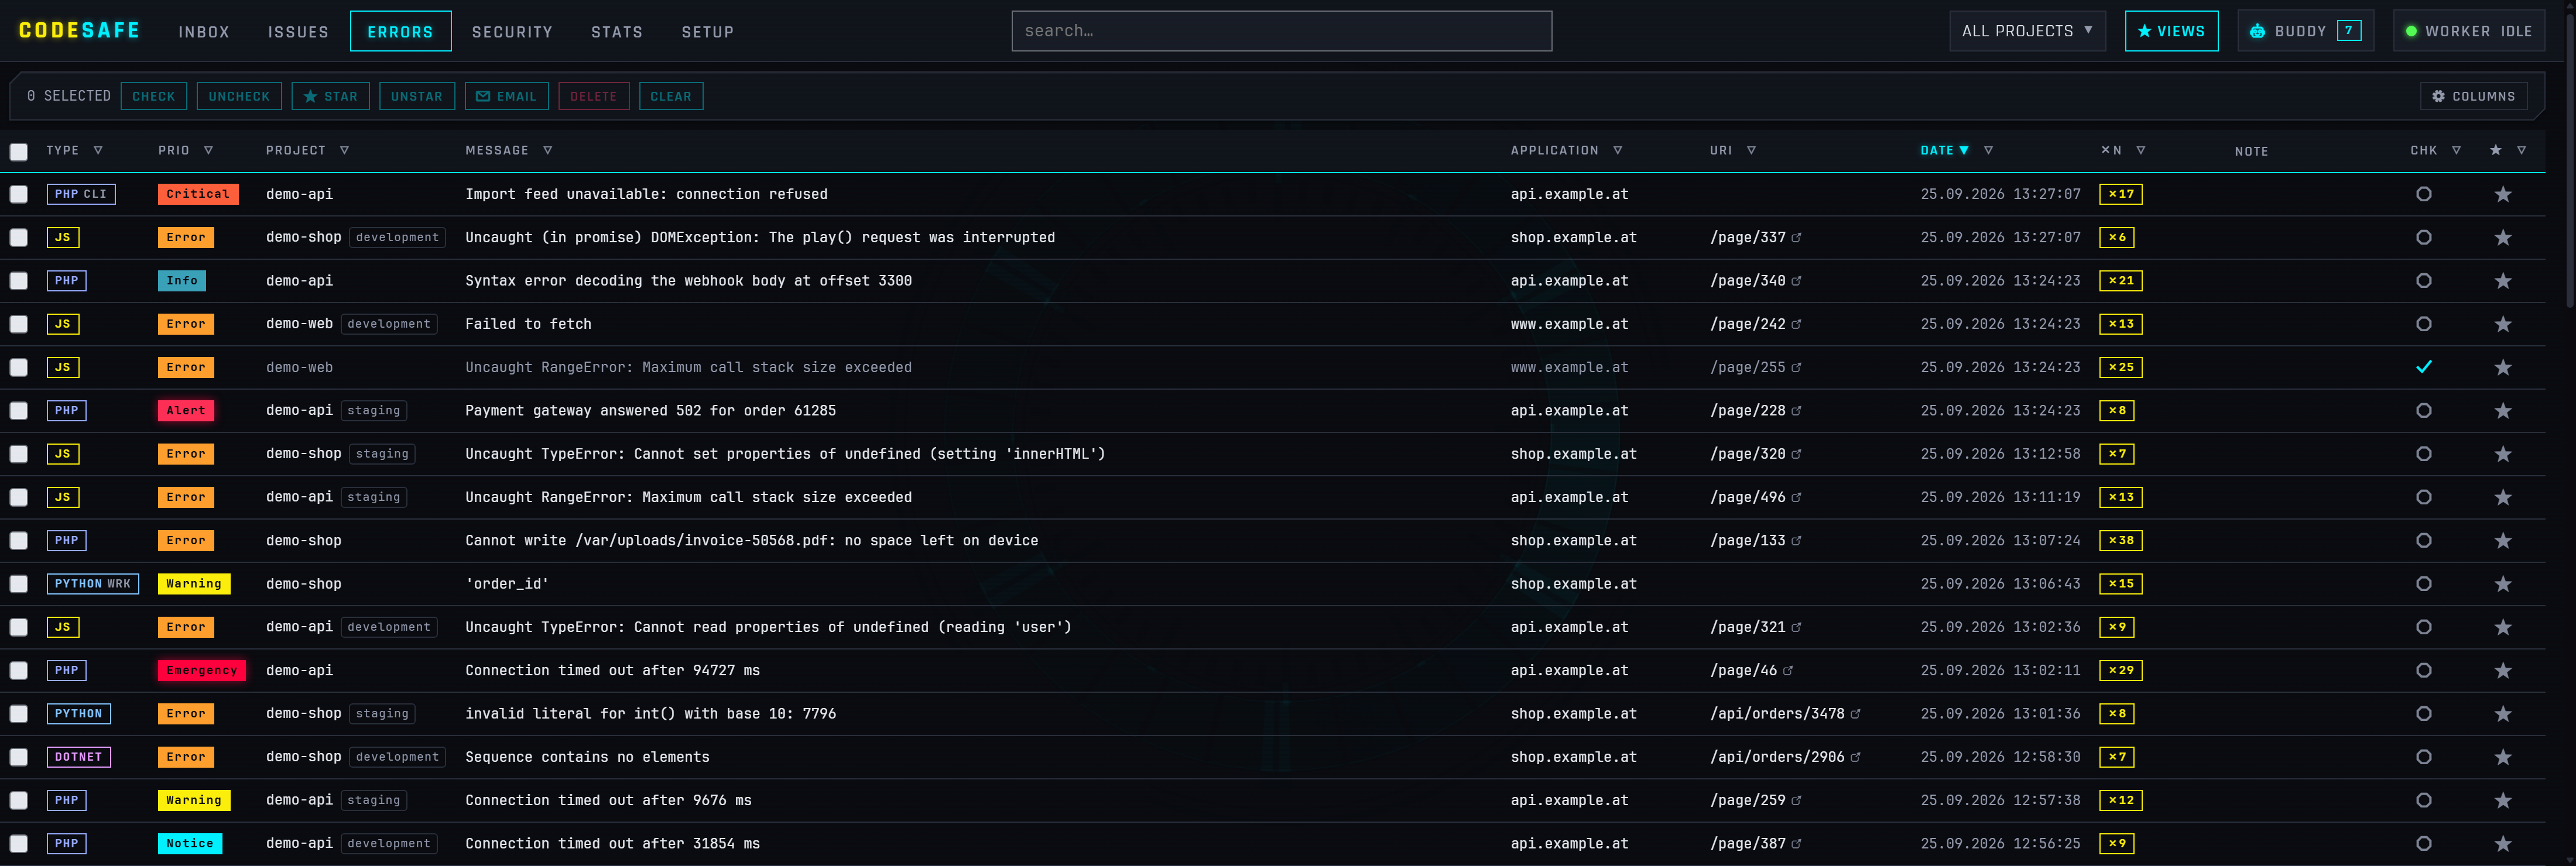Open the Stats tab
The image size is (2576, 866).
coord(616,32)
